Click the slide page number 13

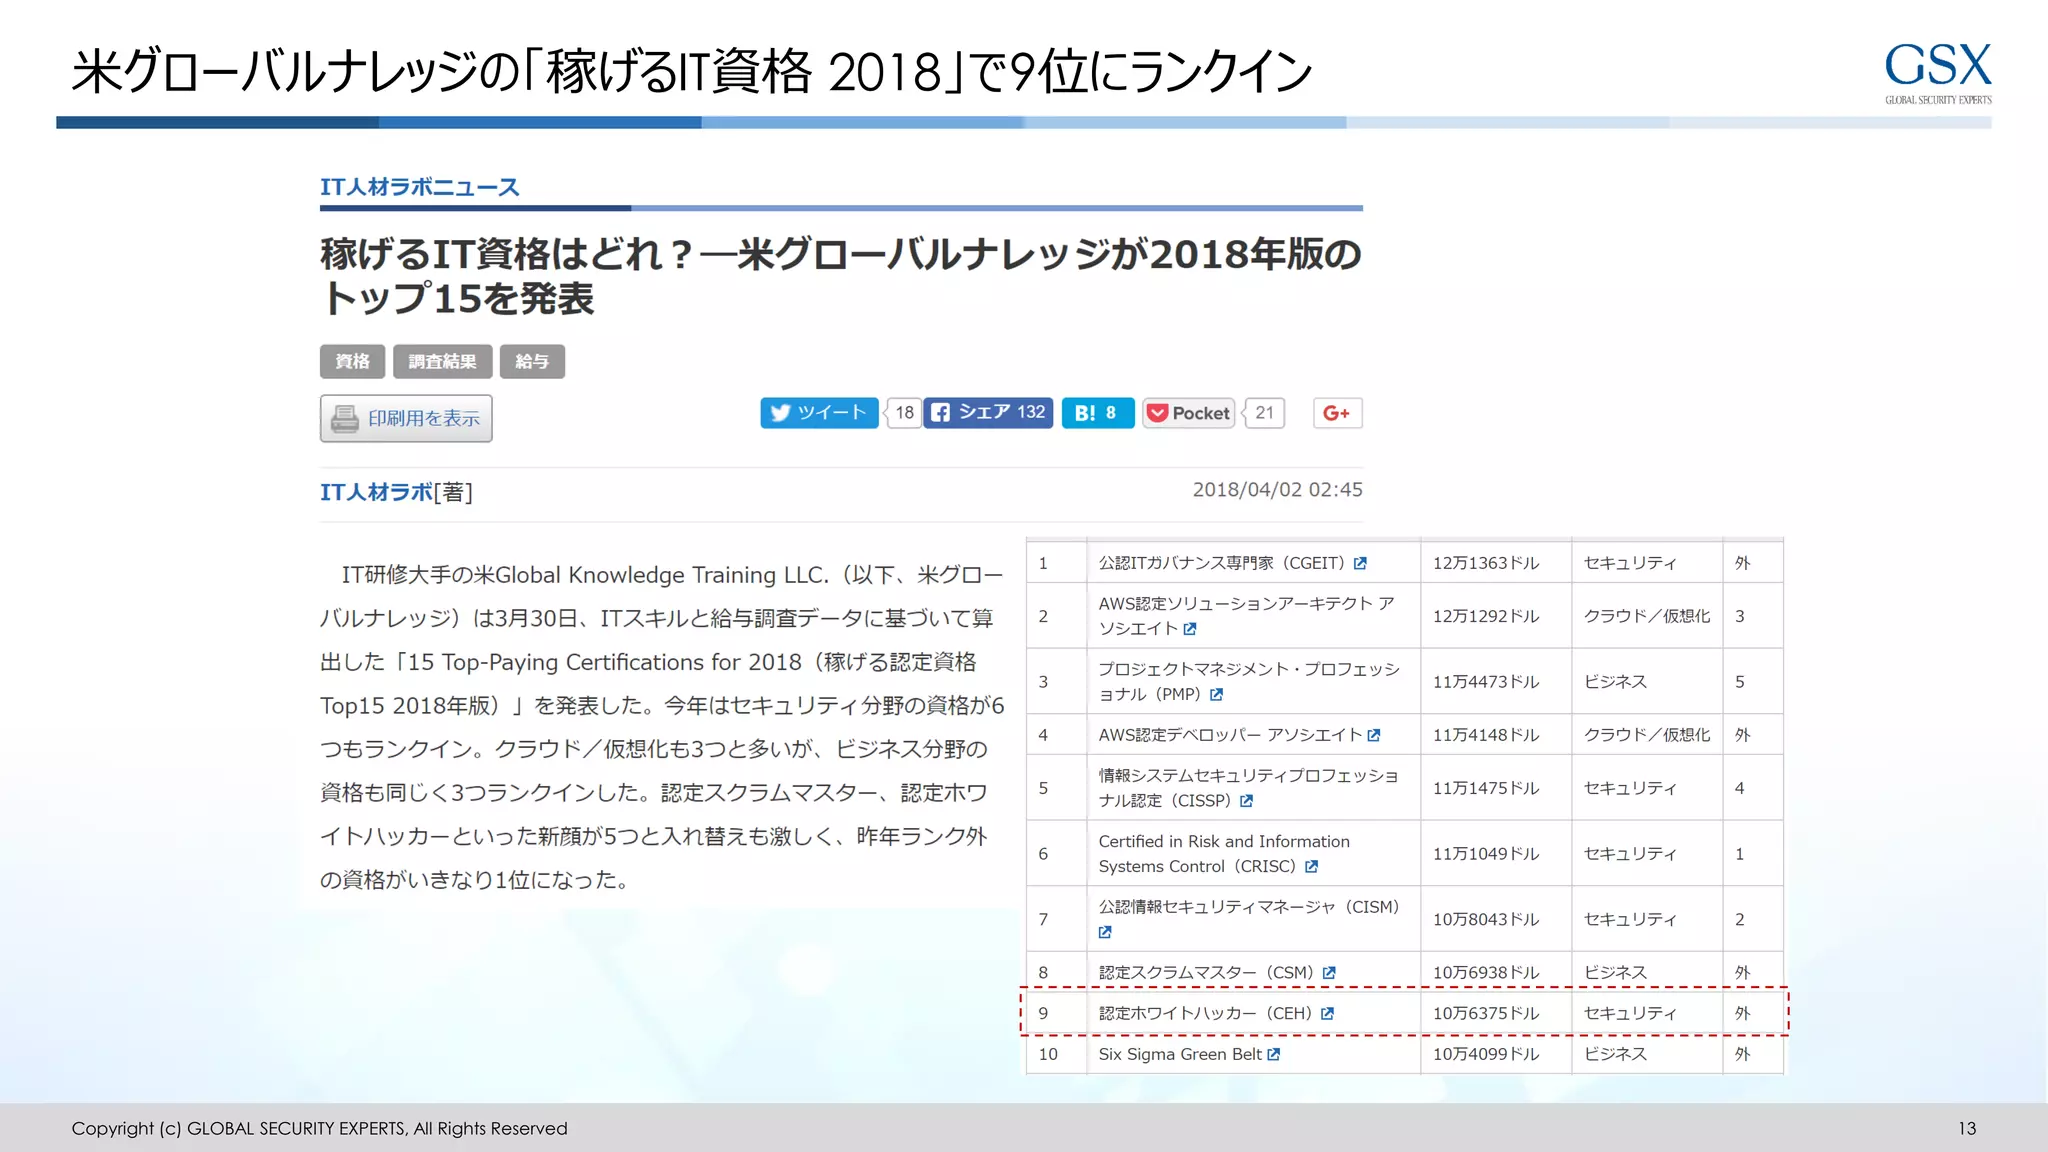pos(1967,1128)
